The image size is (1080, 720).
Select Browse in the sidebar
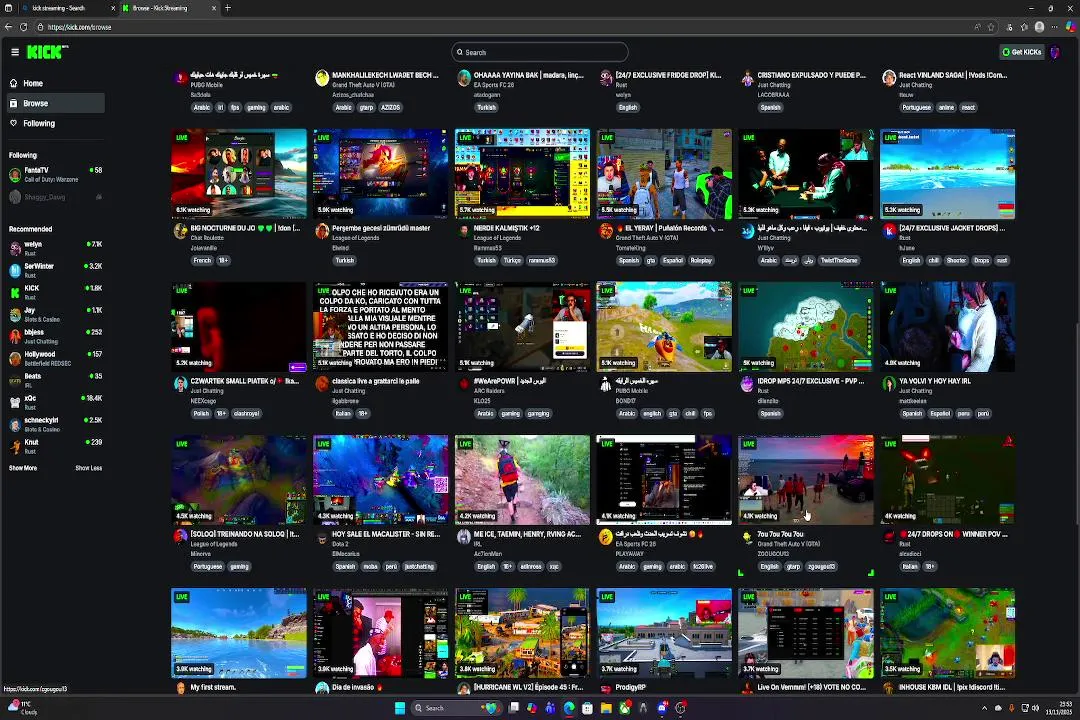coord(56,103)
